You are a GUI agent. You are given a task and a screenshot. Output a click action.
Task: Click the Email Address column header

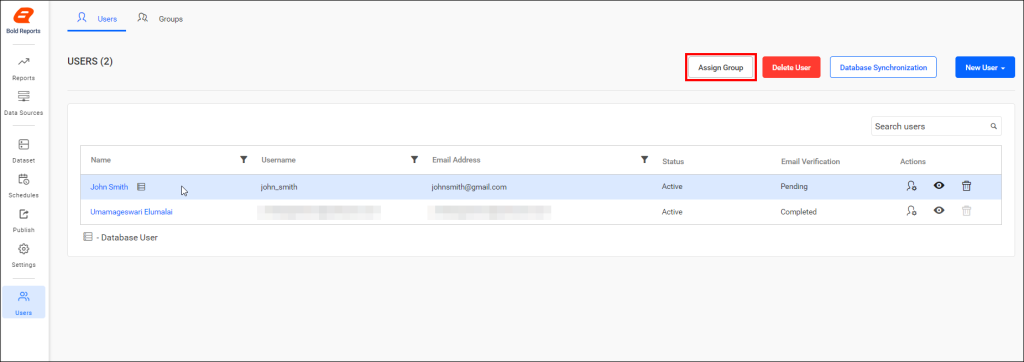click(x=456, y=160)
